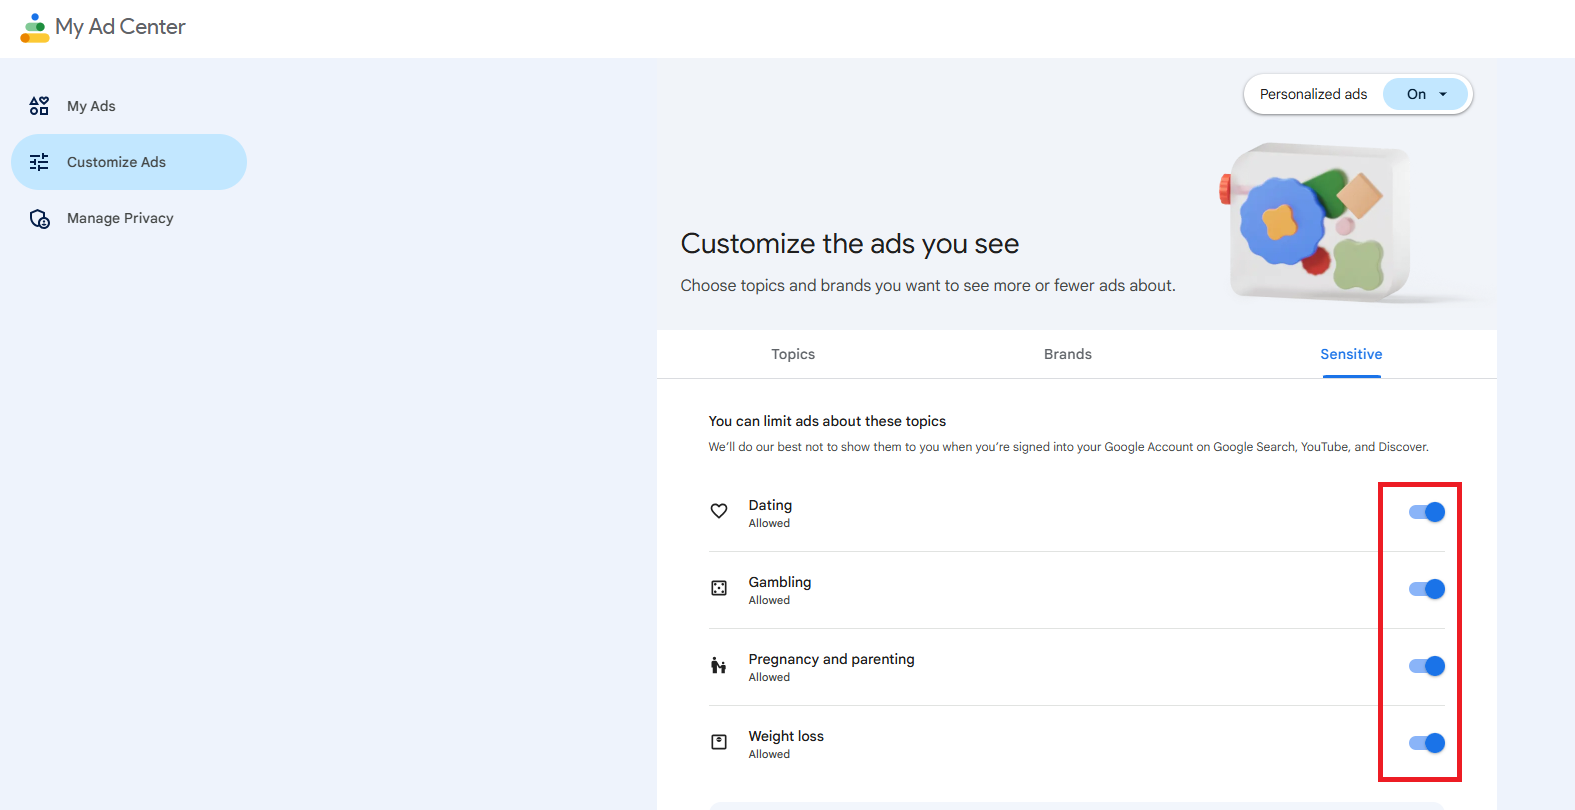Image resolution: width=1575 pixels, height=810 pixels.
Task: Click the My Ads sidebar icon
Action: (x=39, y=106)
